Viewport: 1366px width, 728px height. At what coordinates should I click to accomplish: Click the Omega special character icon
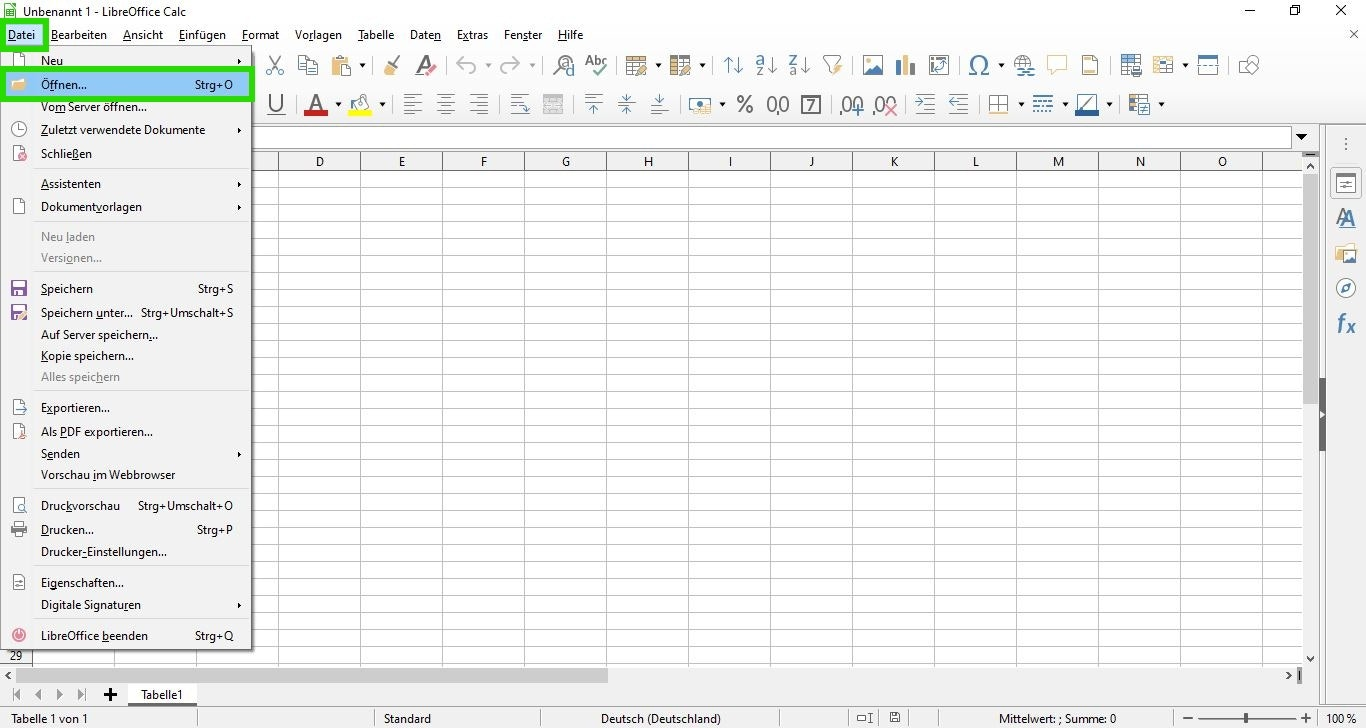pos(979,65)
